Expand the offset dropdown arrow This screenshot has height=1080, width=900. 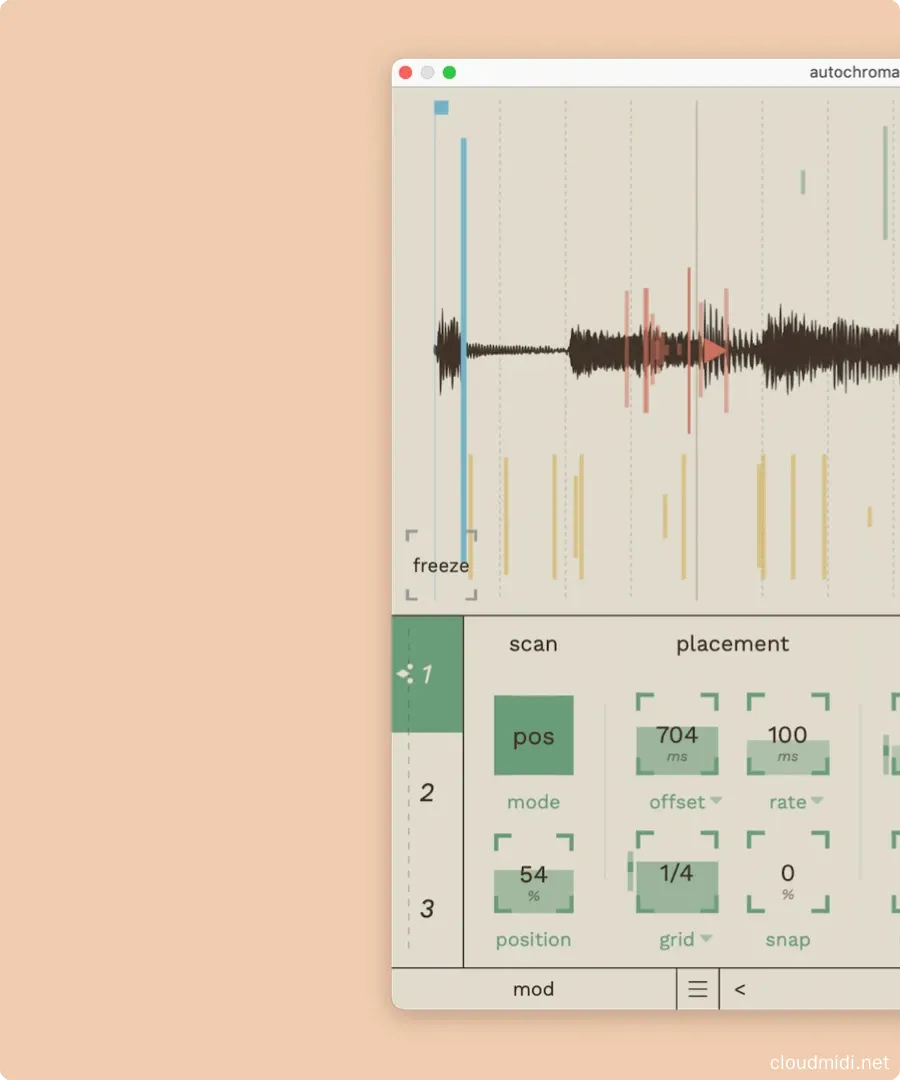pyautogui.click(x=715, y=802)
